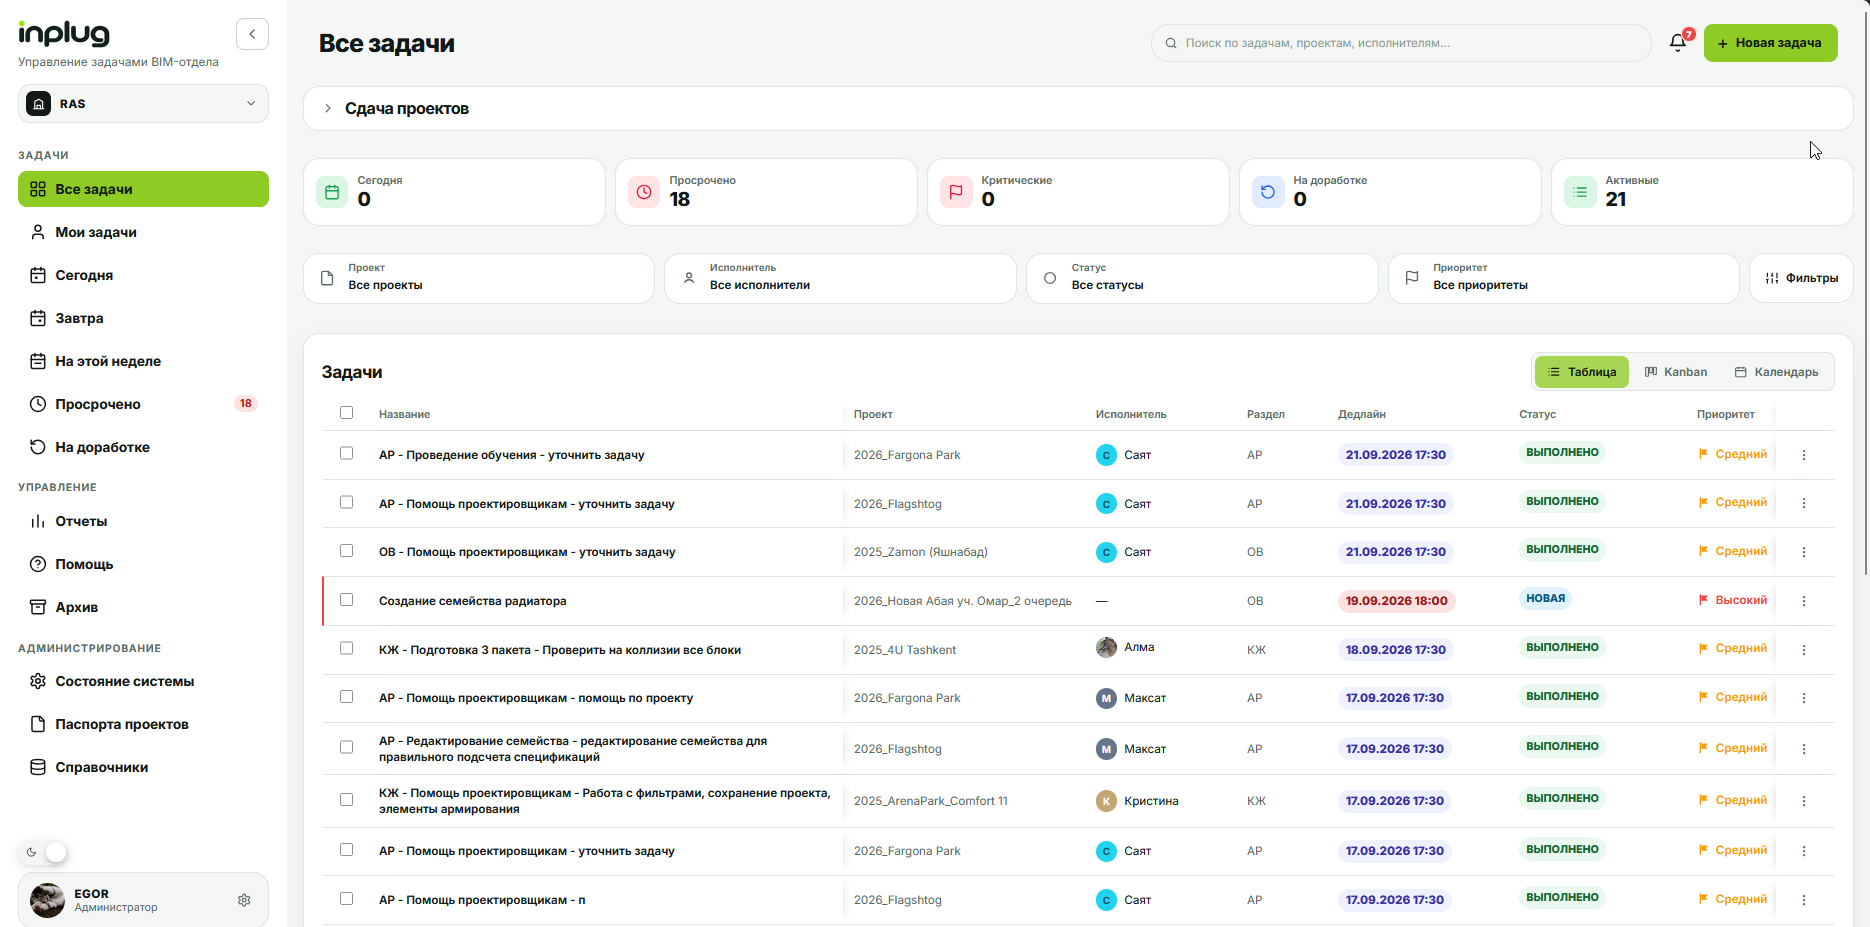Open the Приоритет filter dropdown
The image size is (1870, 927).
1564,278
